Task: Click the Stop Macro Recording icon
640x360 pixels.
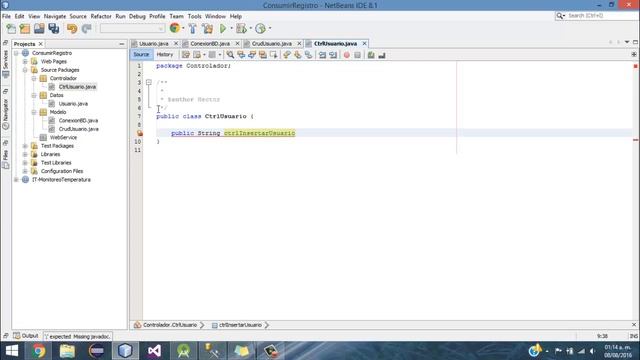Action: coord(358,55)
